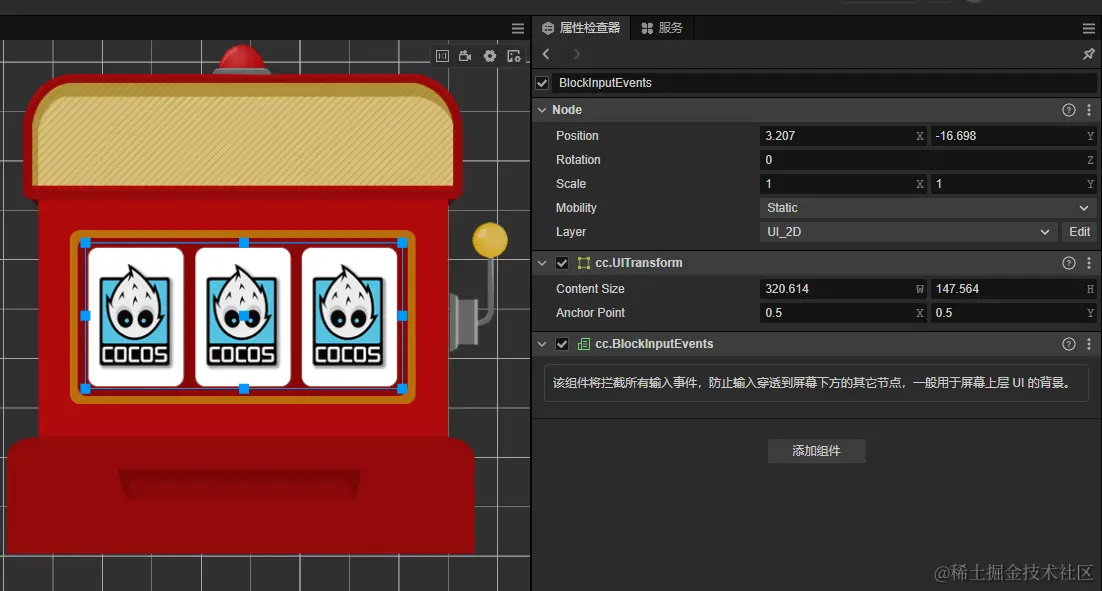Click the Scale X field
Screen dimensions: 1102x591
843,184
